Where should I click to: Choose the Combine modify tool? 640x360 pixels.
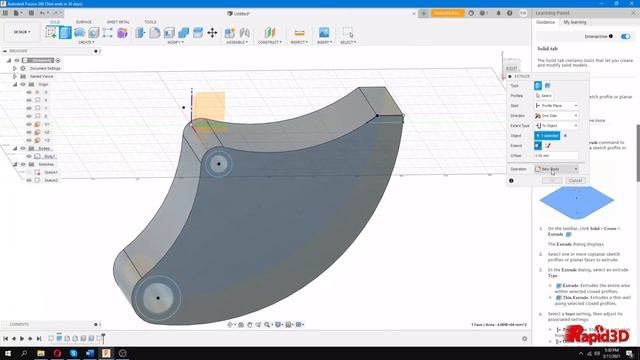pyautogui.click(x=184, y=33)
